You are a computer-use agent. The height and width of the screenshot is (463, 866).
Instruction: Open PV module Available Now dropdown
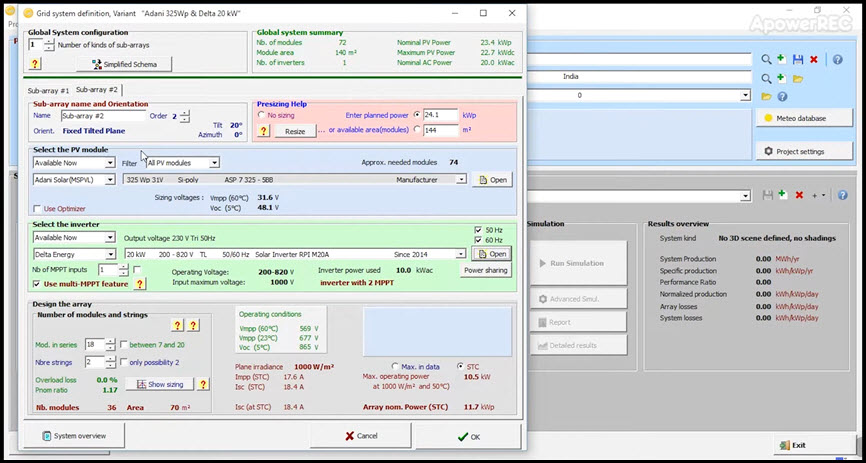coord(110,163)
